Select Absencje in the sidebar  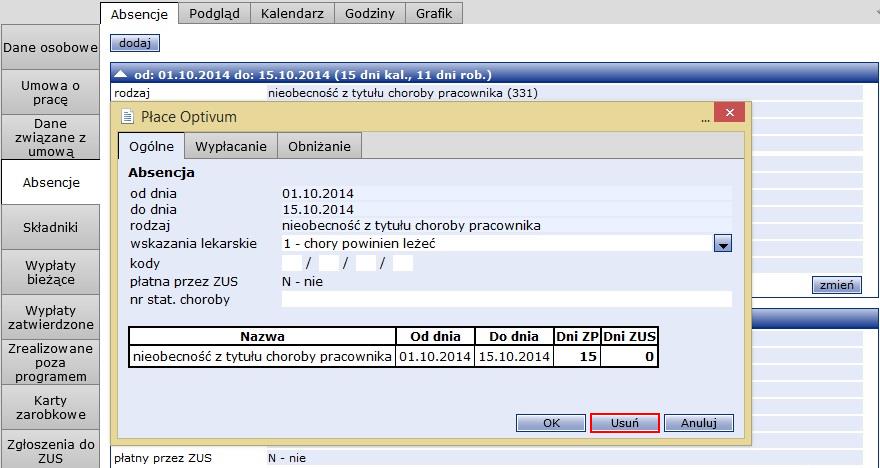pyautogui.click(x=51, y=182)
